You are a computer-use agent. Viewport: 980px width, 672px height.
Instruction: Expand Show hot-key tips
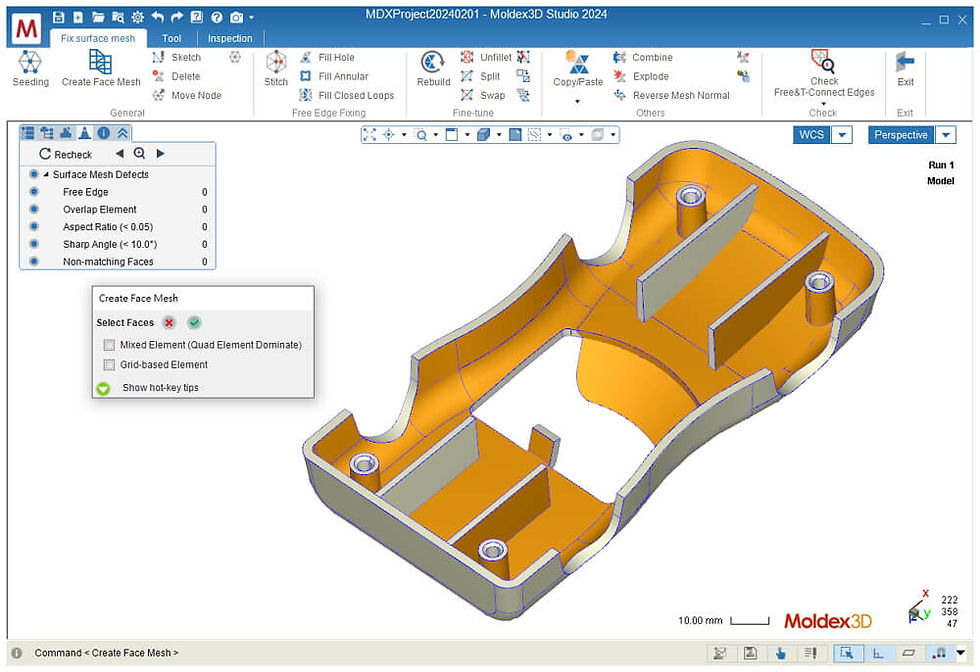tap(103, 388)
